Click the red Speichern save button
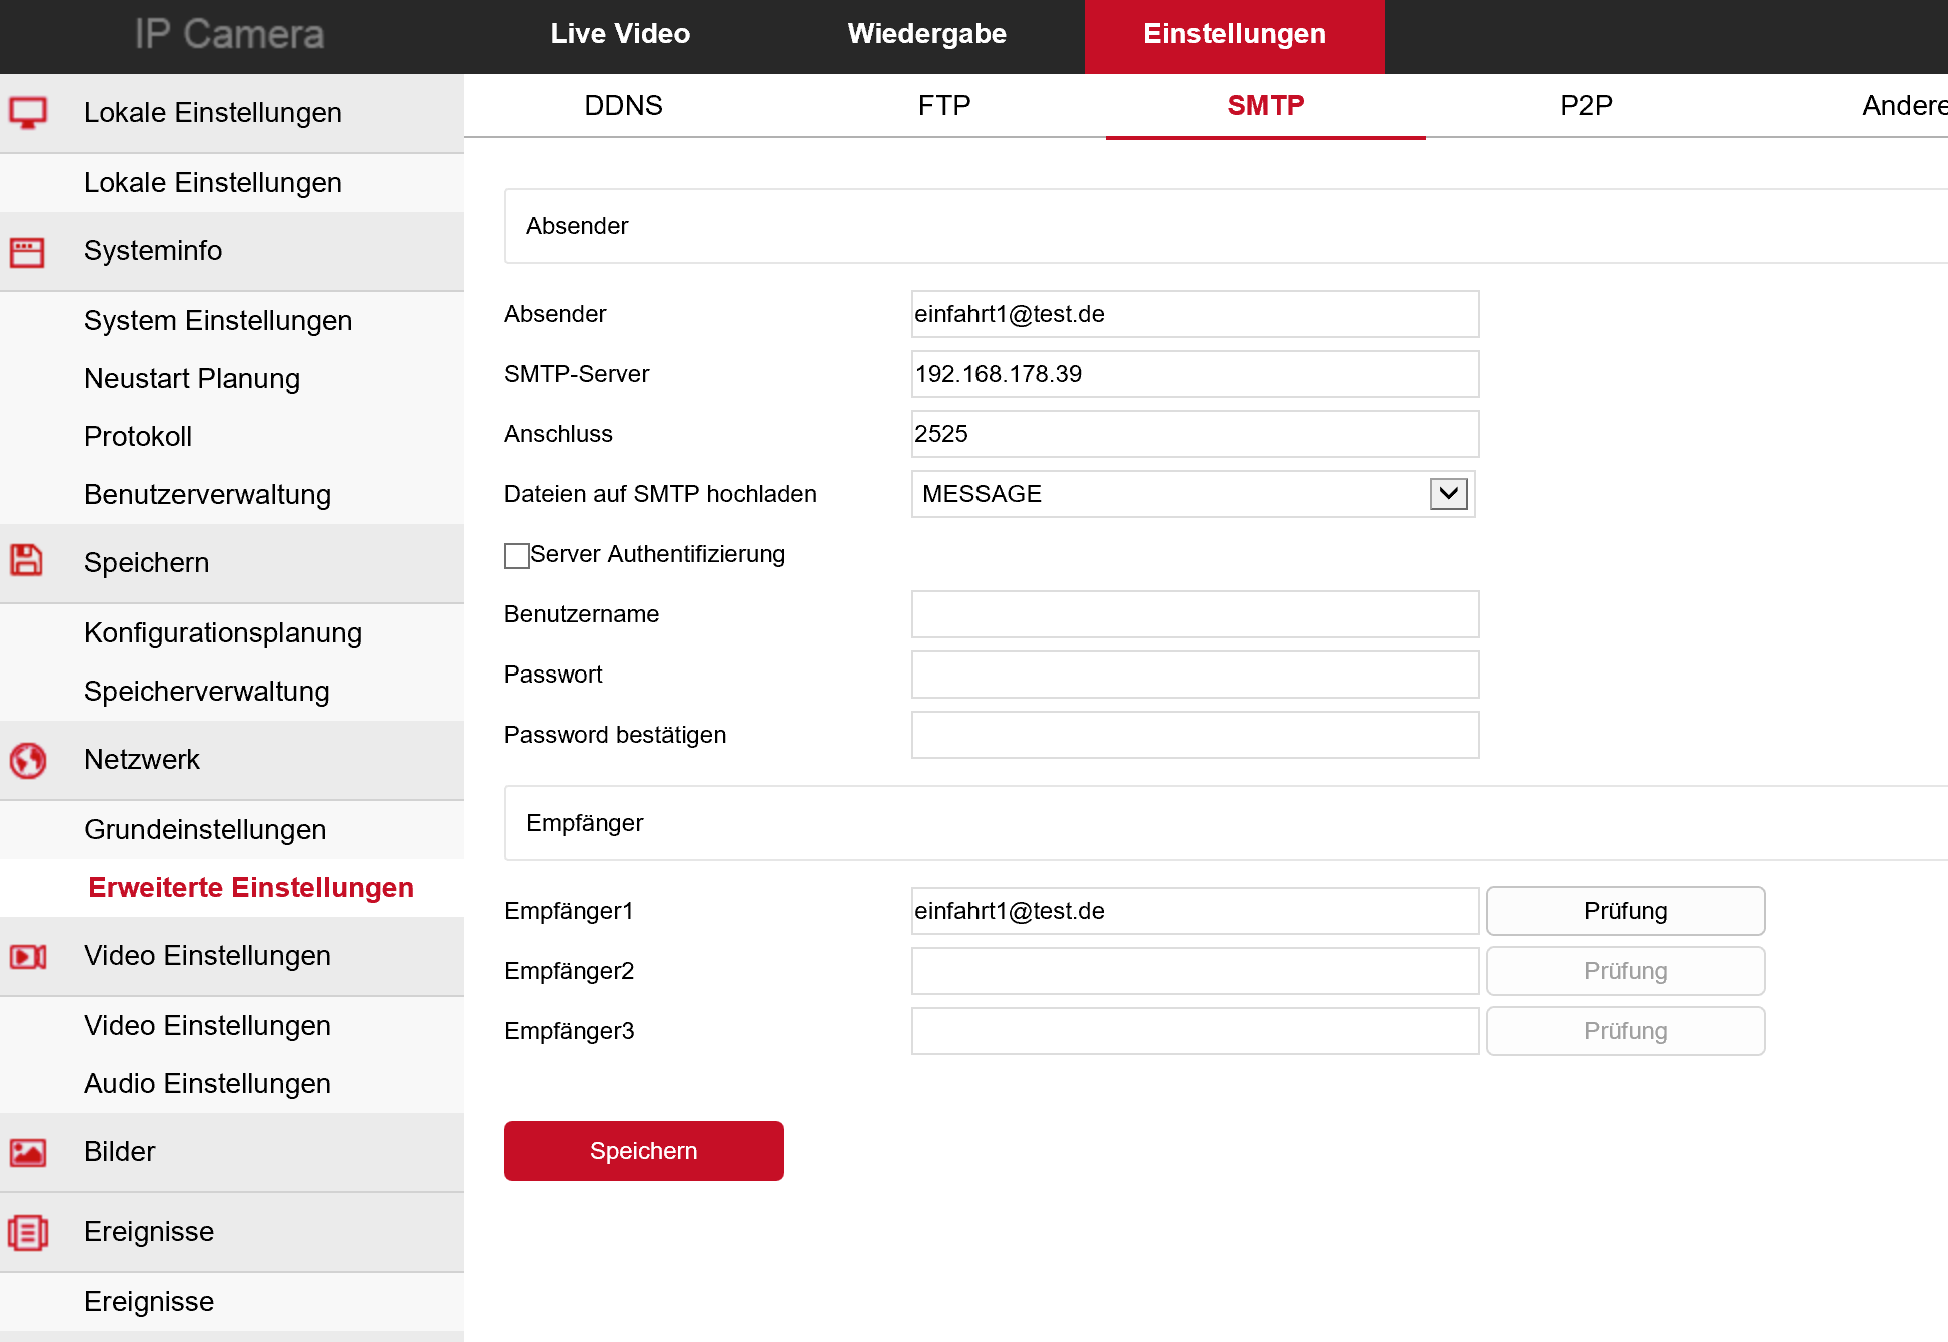Screen dimensions: 1948x1342 pyautogui.click(x=643, y=1151)
